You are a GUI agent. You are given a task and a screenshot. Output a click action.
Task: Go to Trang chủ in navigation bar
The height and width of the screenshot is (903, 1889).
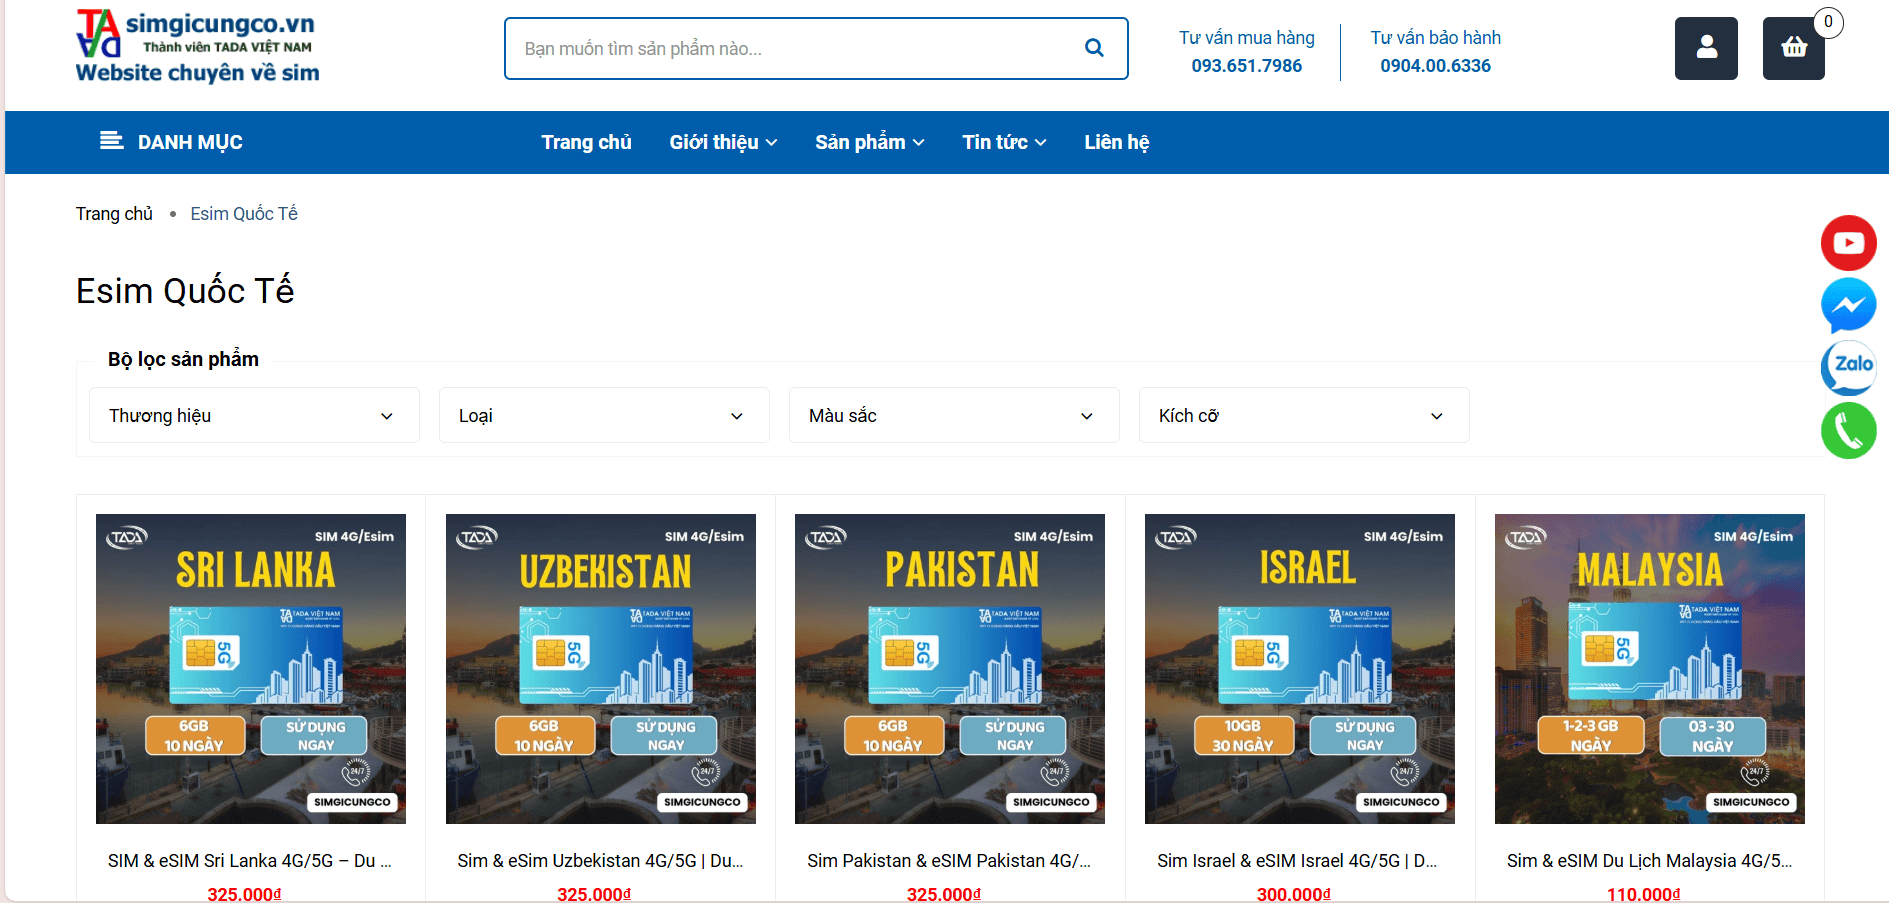click(586, 142)
